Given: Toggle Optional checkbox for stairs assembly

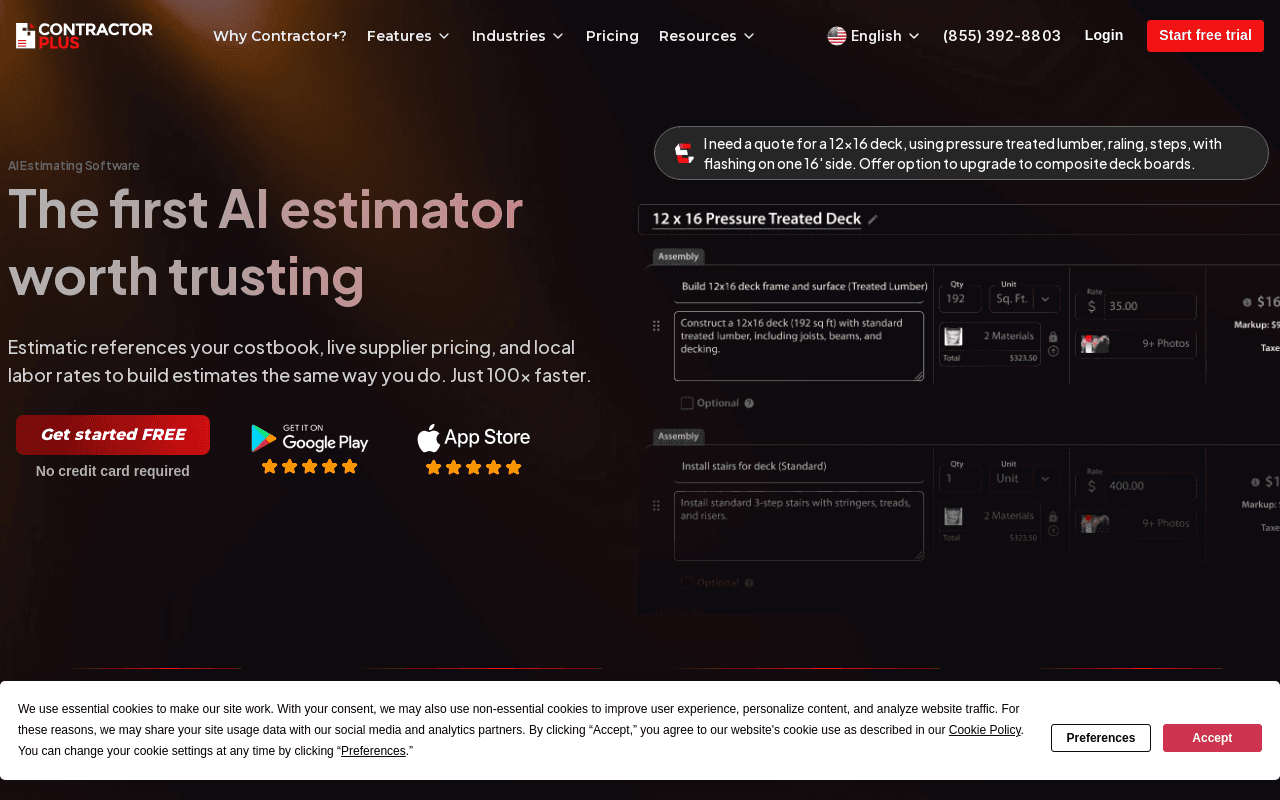Looking at the screenshot, I should tap(687, 583).
